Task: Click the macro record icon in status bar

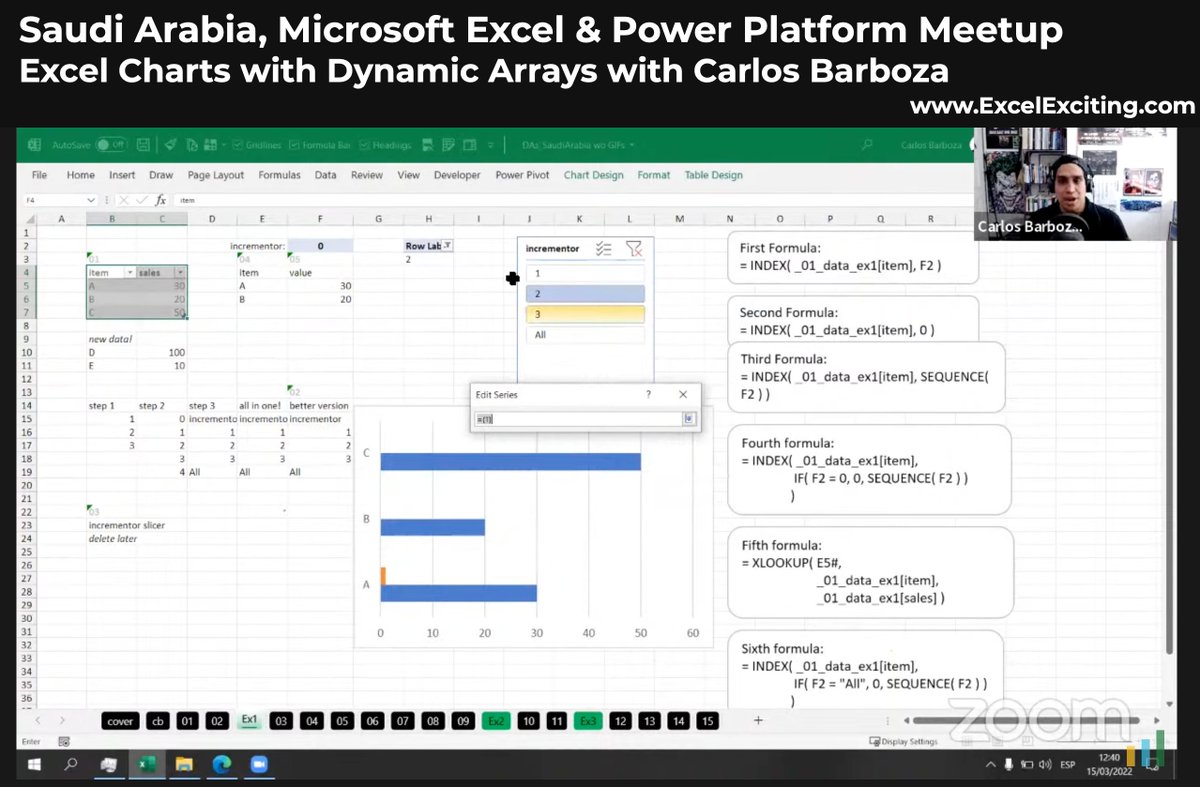Action: pos(64,741)
